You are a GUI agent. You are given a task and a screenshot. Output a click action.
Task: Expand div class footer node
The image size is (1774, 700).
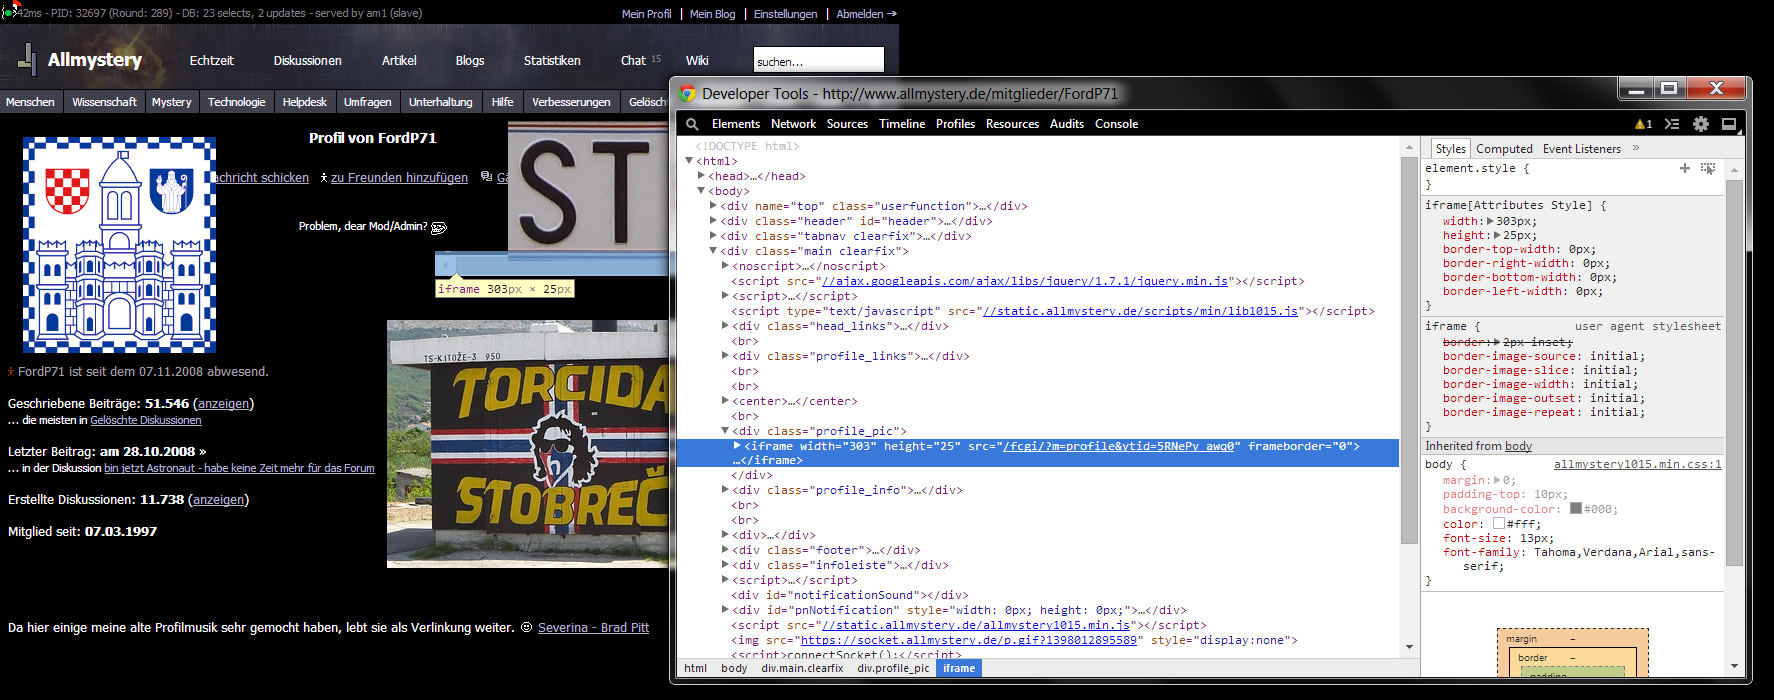(725, 550)
